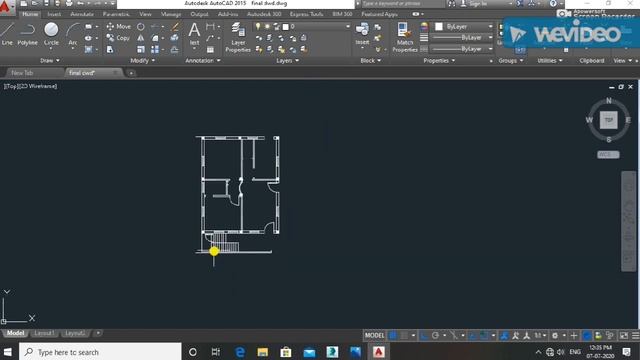Toggle snap mode in status bar

pyautogui.click(x=404, y=336)
